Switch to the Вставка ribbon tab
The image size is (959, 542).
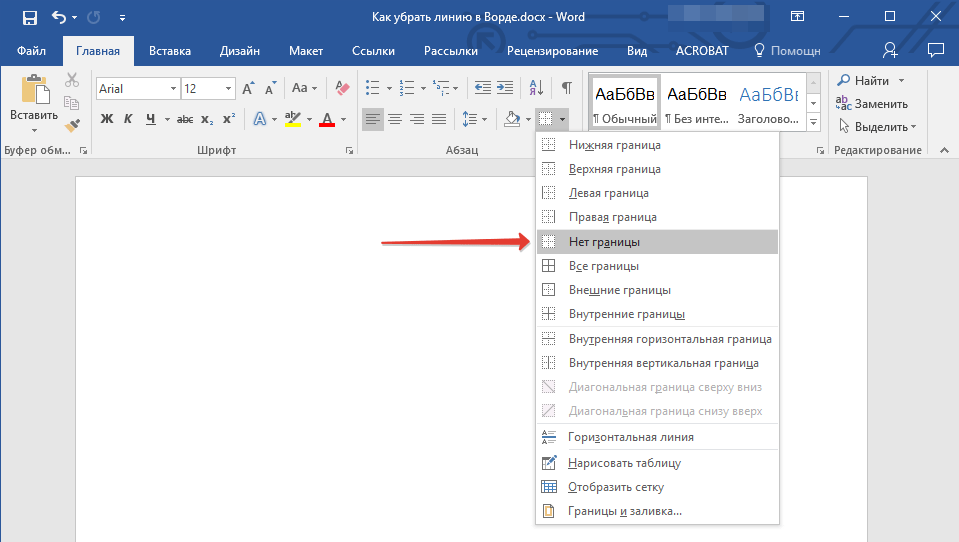click(170, 51)
